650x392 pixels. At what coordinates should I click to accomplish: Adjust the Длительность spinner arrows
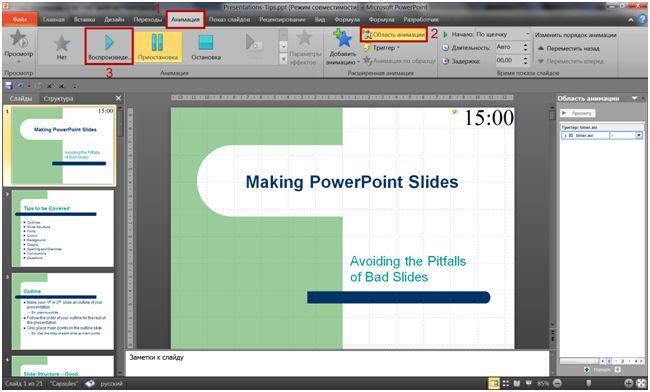click(x=526, y=47)
